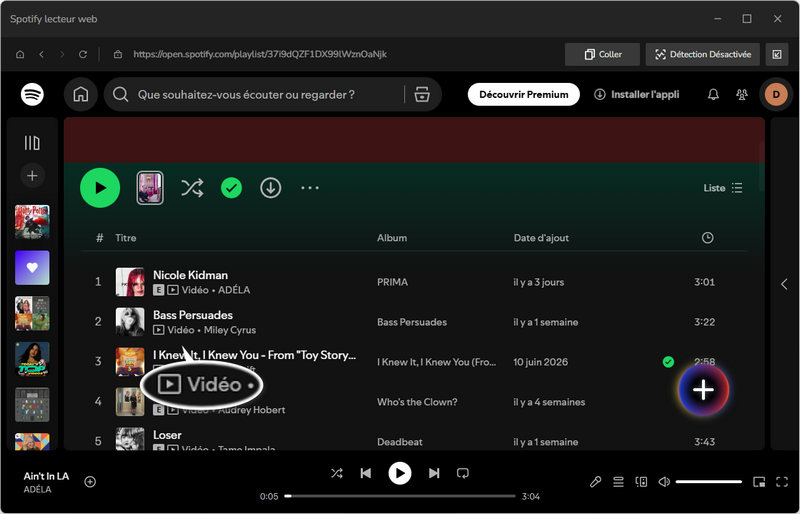Viewport: 800px width, 514px height.
Task: Toggle repeat in player bar
Action: [463, 473]
